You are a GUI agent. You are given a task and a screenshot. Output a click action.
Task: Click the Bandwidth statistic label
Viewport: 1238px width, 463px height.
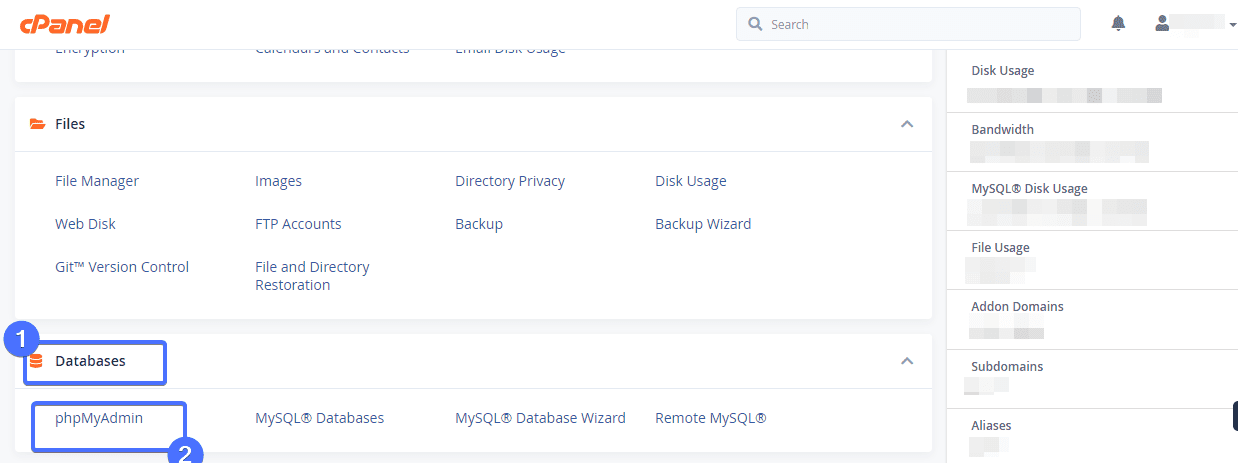pyautogui.click(x=1003, y=130)
